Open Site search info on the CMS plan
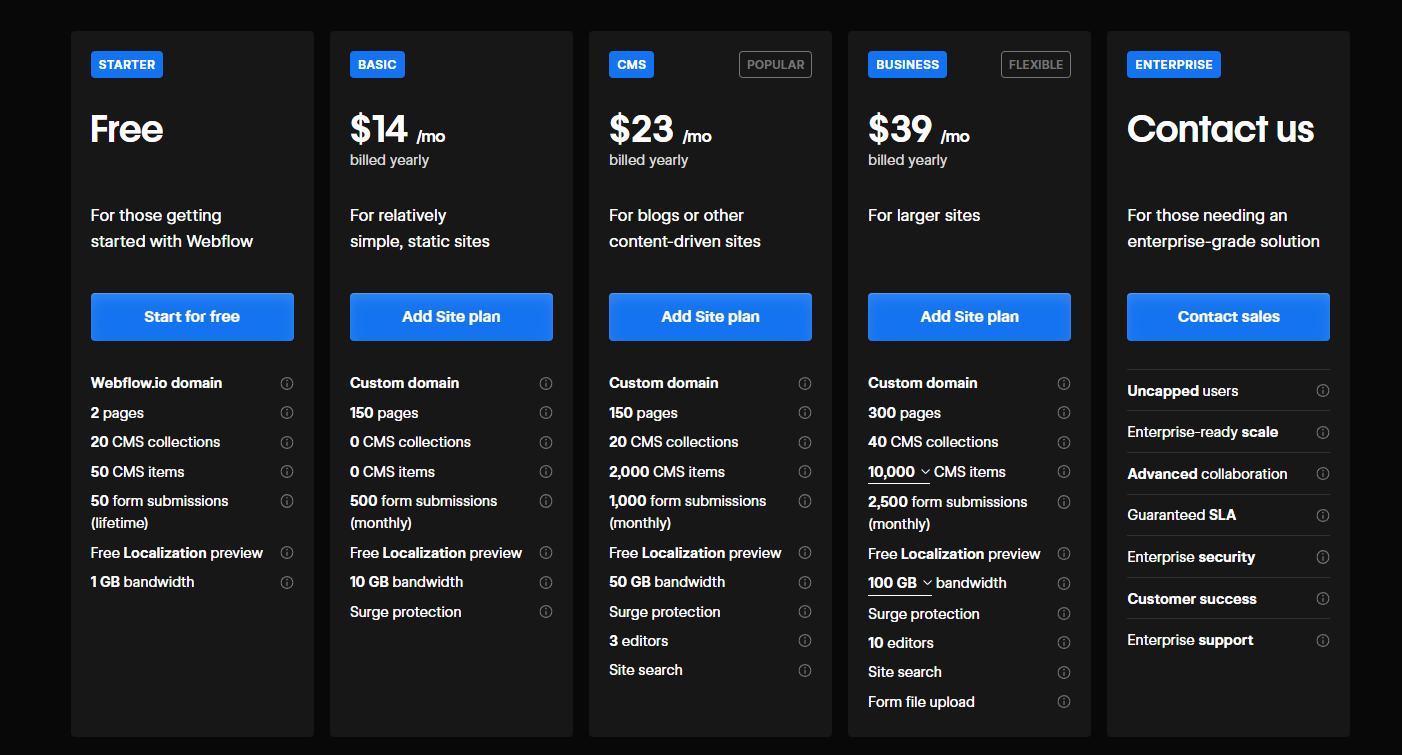Image resolution: width=1402 pixels, height=755 pixels. point(805,670)
